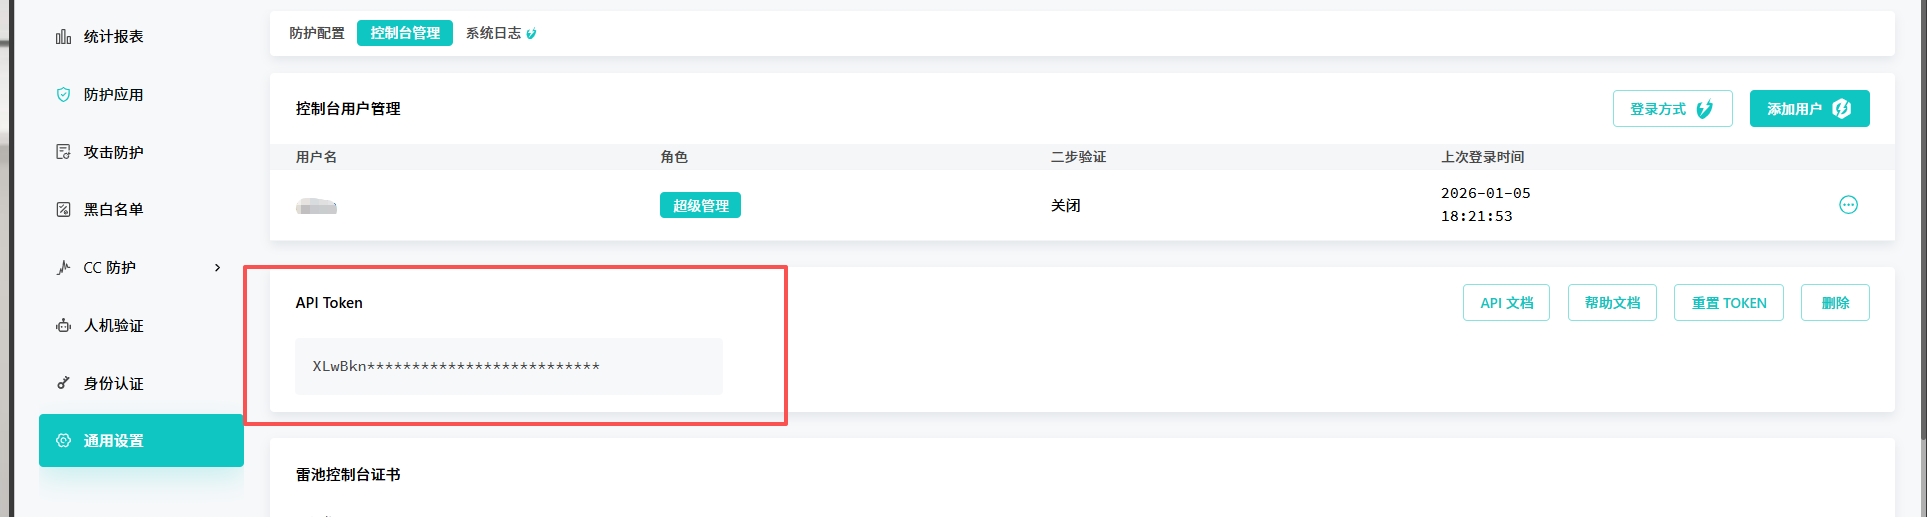Click the human verification robot icon

pos(63,326)
